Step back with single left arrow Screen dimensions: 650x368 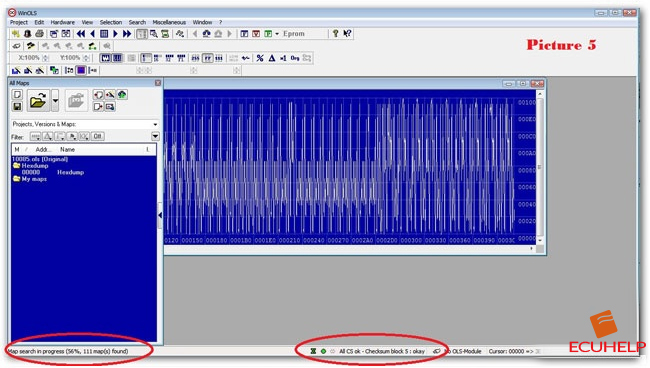tap(92, 34)
